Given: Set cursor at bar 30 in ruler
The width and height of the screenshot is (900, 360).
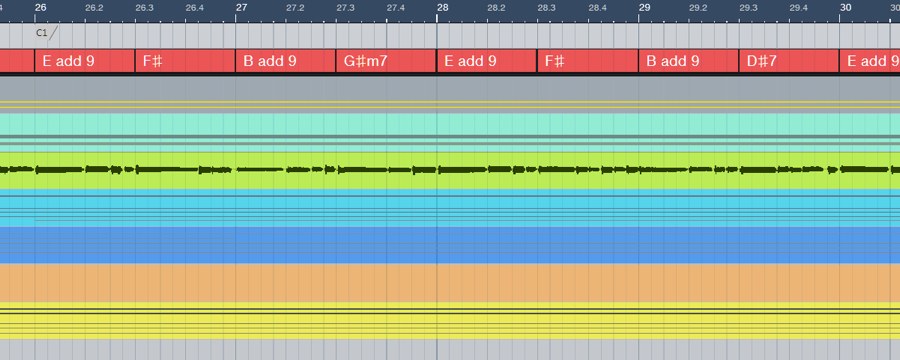Looking at the screenshot, I should pyautogui.click(x=846, y=7).
